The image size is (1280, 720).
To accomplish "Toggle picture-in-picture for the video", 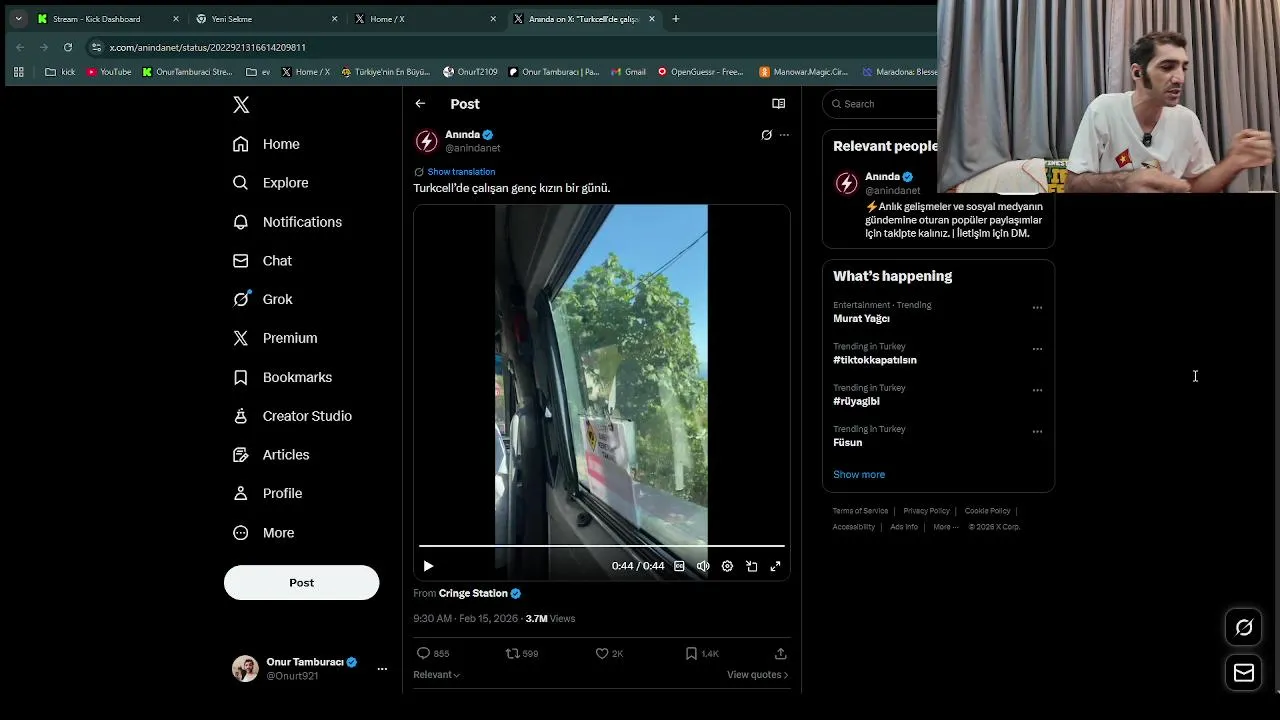I will point(751,566).
